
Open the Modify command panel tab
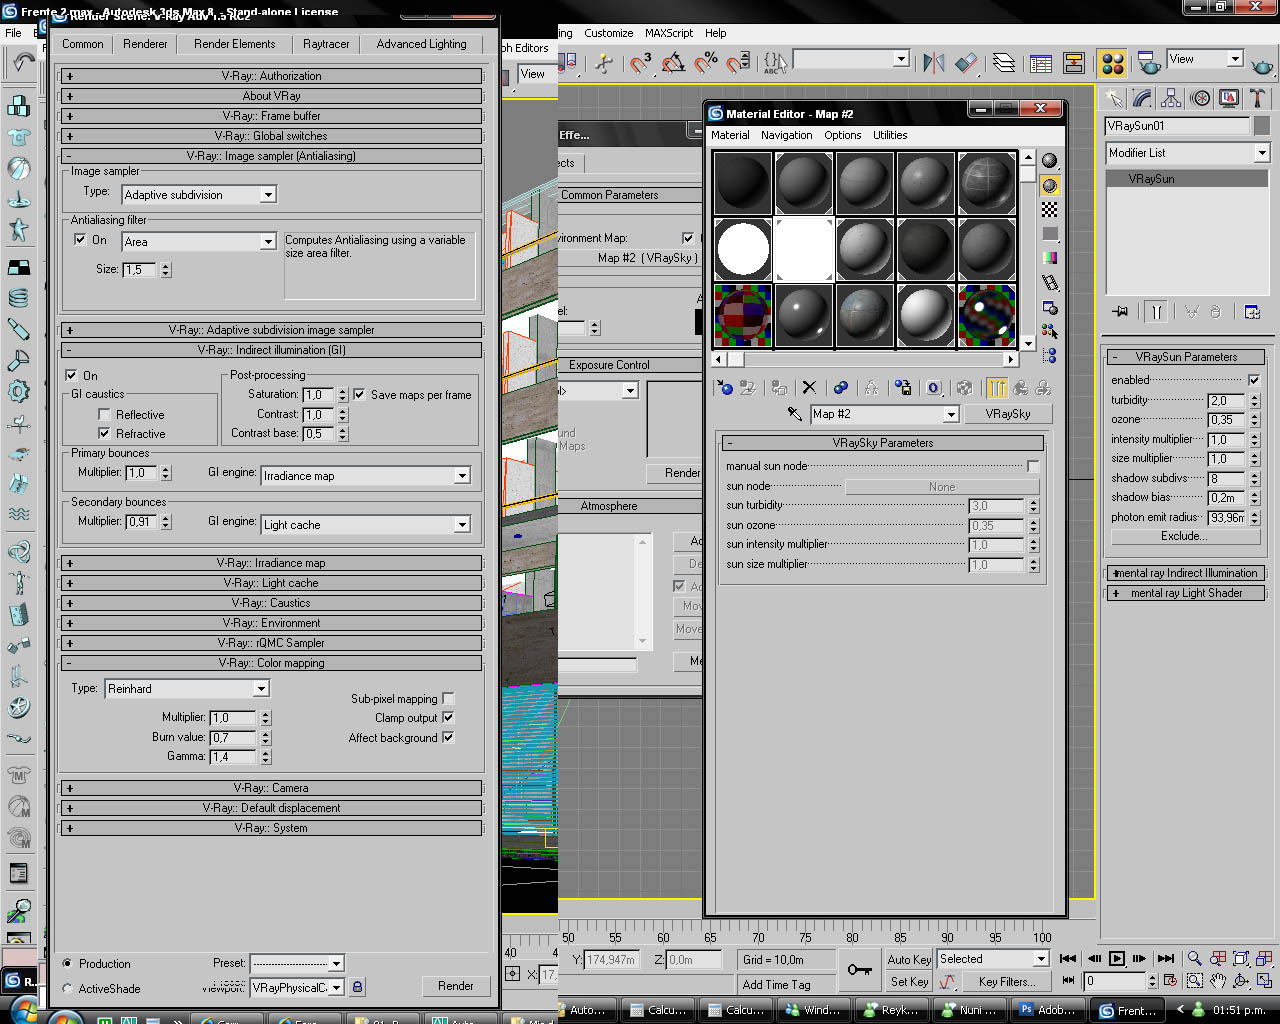coord(1142,98)
